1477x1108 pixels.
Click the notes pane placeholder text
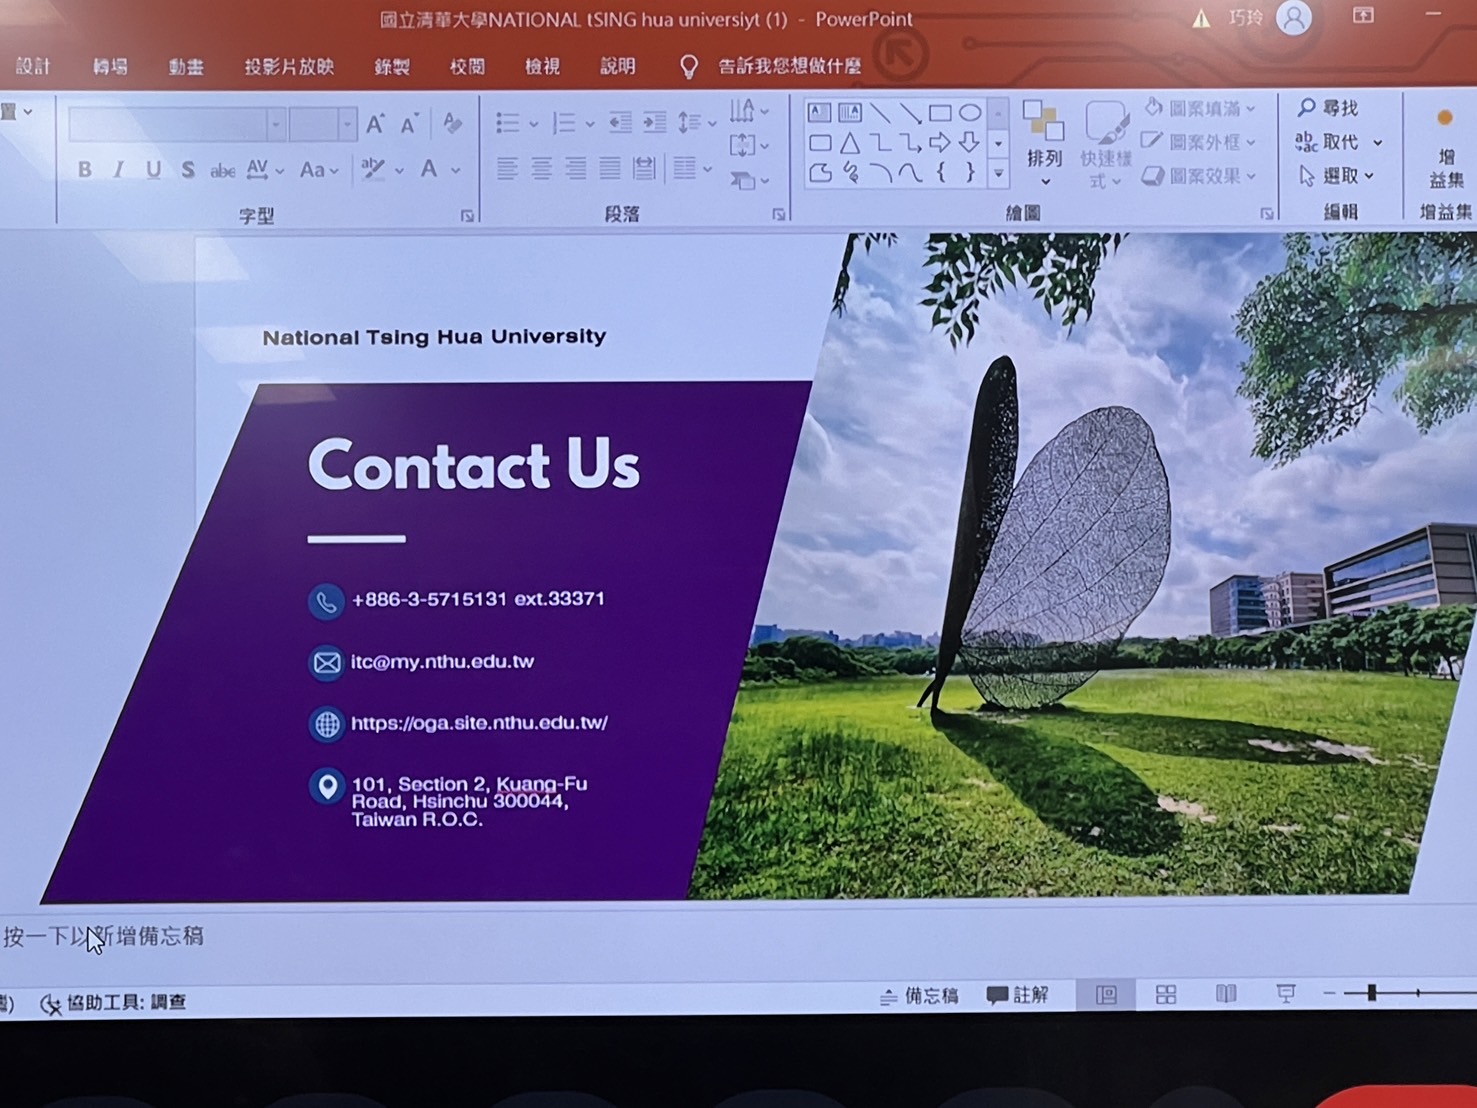point(103,936)
